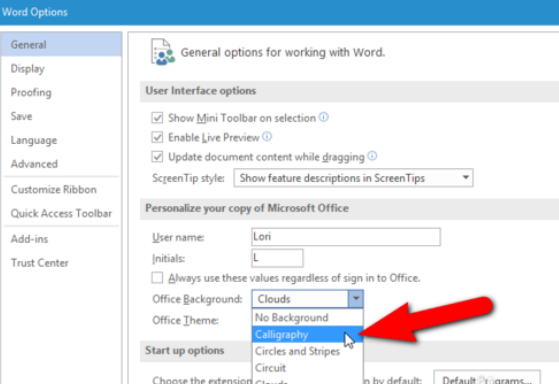Click the Office Background dropdown arrow
559x384 pixels.
point(356,299)
